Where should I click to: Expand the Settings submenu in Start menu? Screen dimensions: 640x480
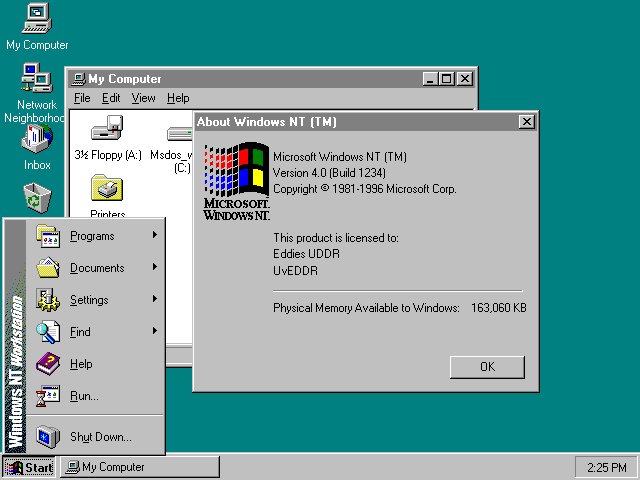point(89,300)
